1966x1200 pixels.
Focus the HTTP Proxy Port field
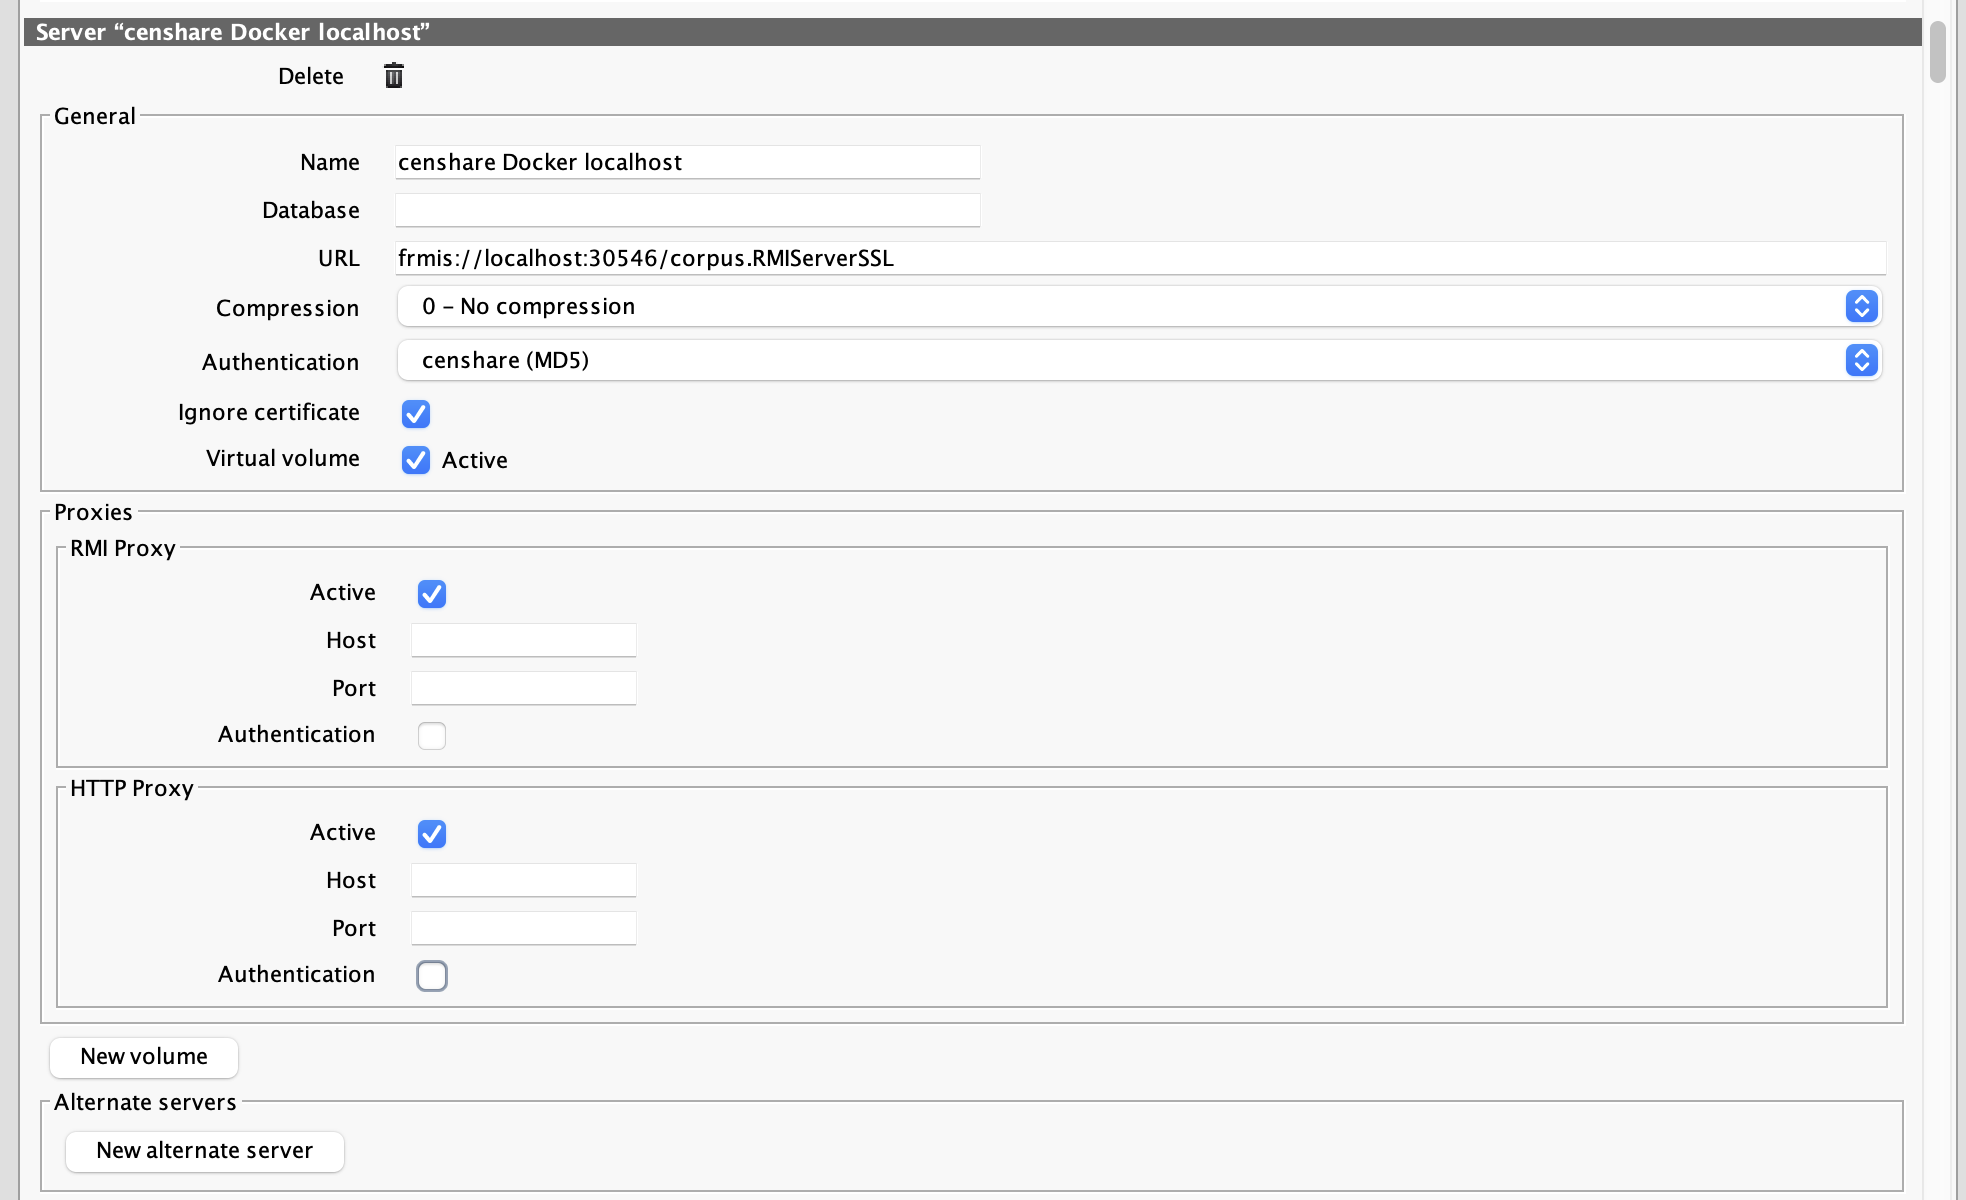[x=523, y=928]
